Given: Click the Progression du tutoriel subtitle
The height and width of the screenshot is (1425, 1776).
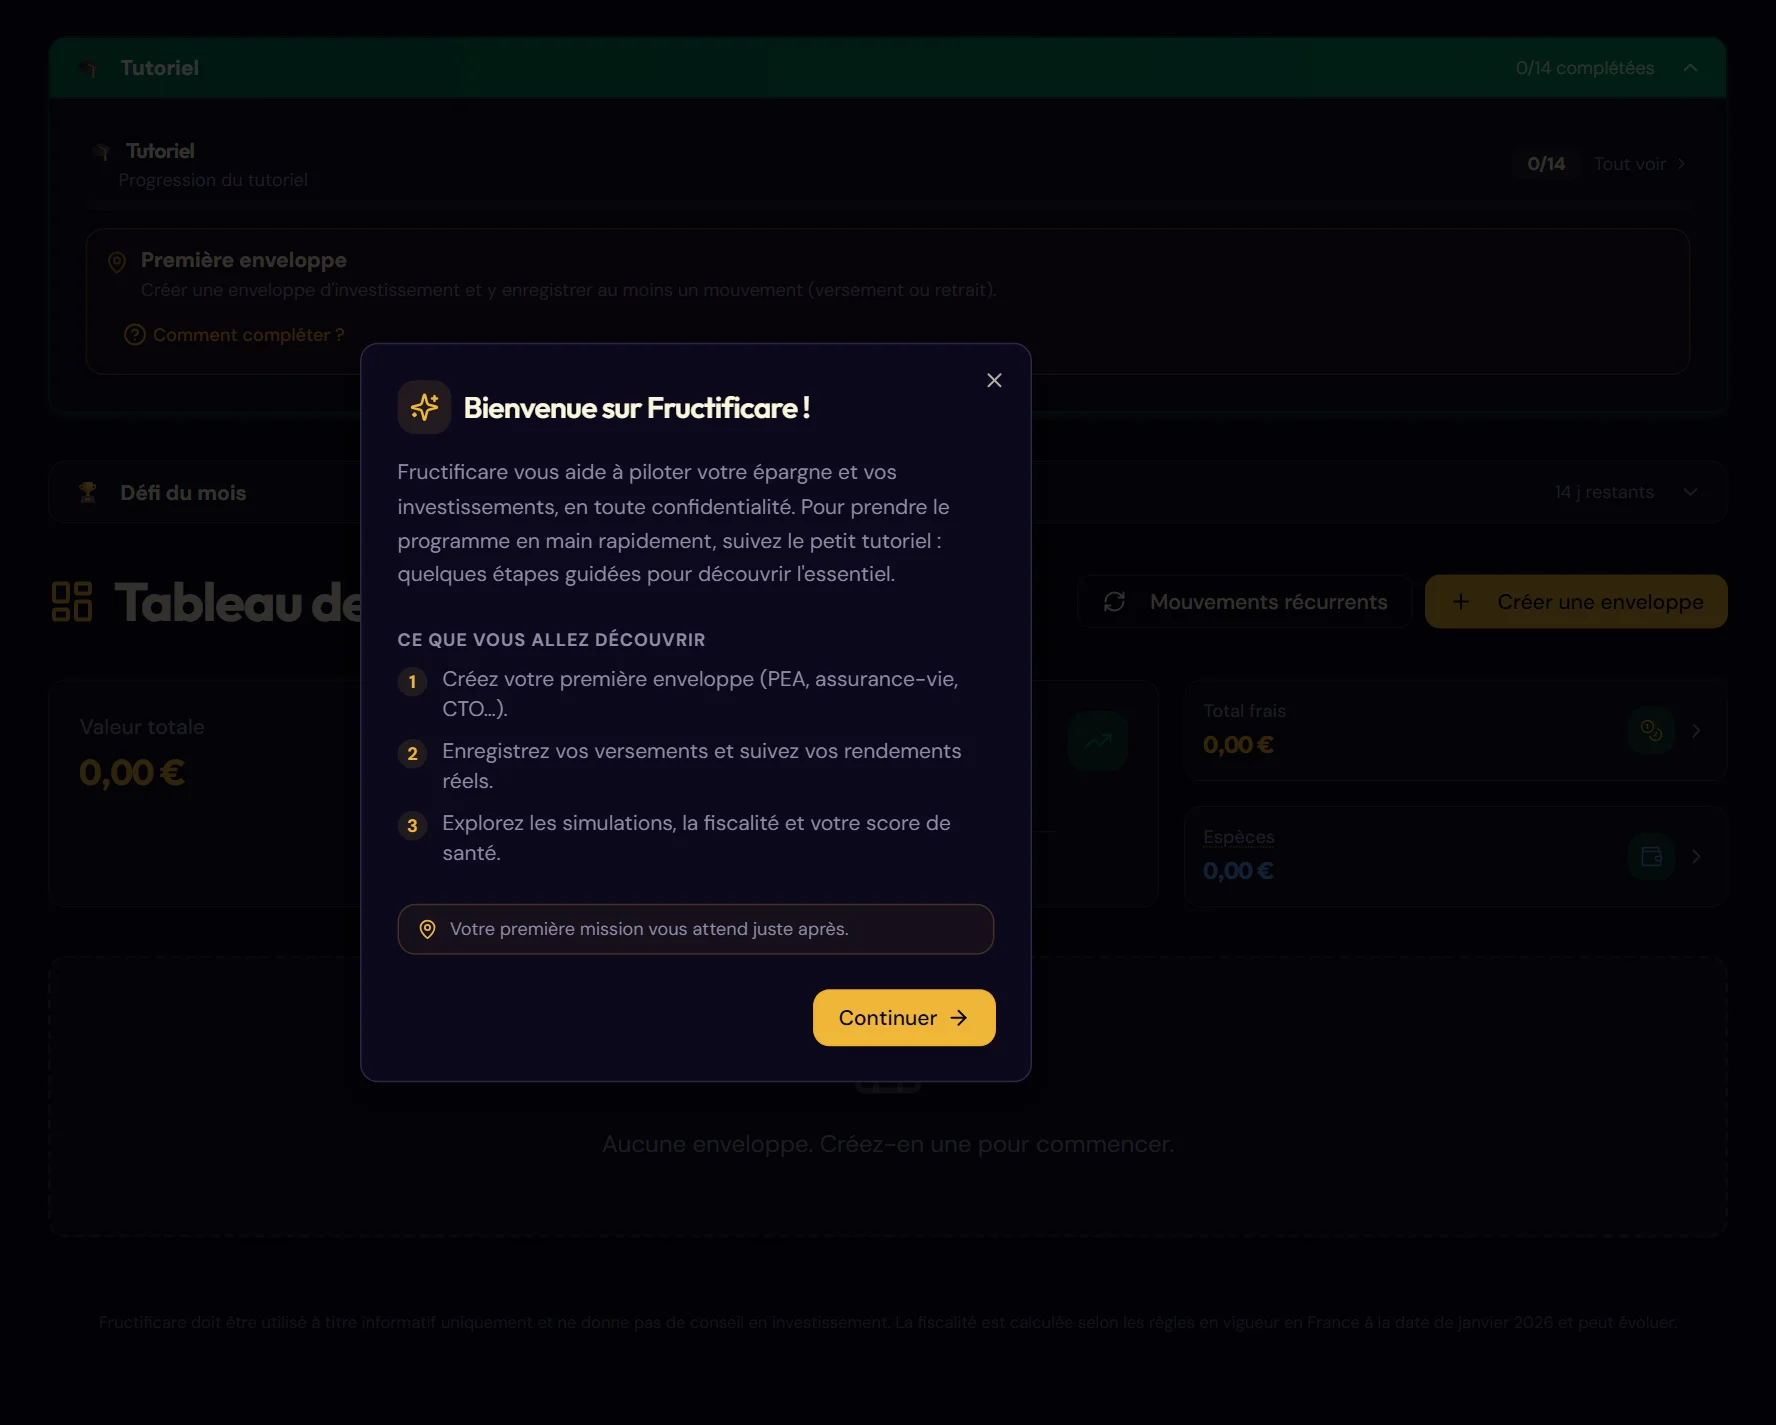Looking at the screenshot, I should pos(213,180).
